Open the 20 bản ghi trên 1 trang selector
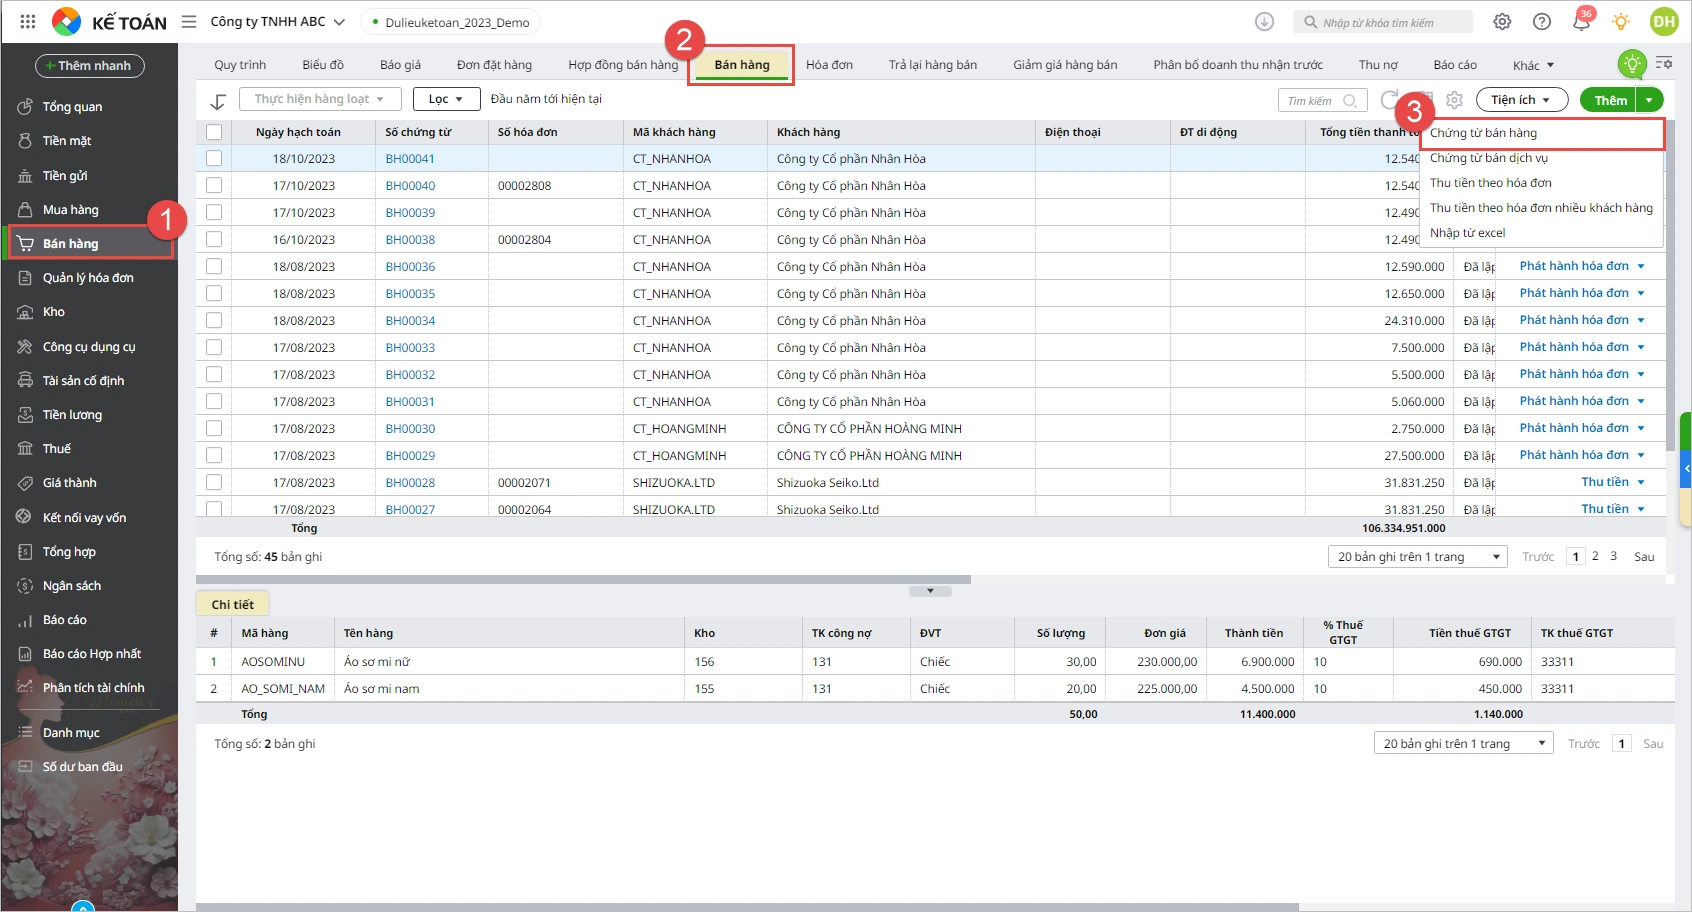Viewport: 1692px width, 912px height. [x=1417, y=557]
